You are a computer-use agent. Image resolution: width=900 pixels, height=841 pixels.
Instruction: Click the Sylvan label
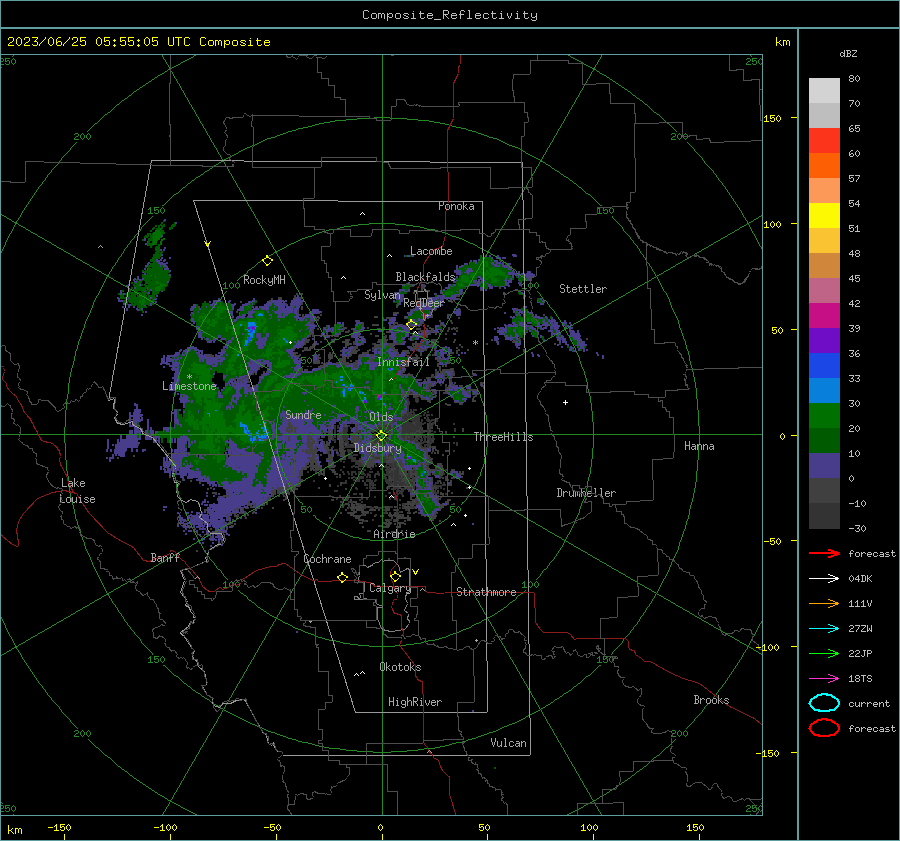(382, 296)
